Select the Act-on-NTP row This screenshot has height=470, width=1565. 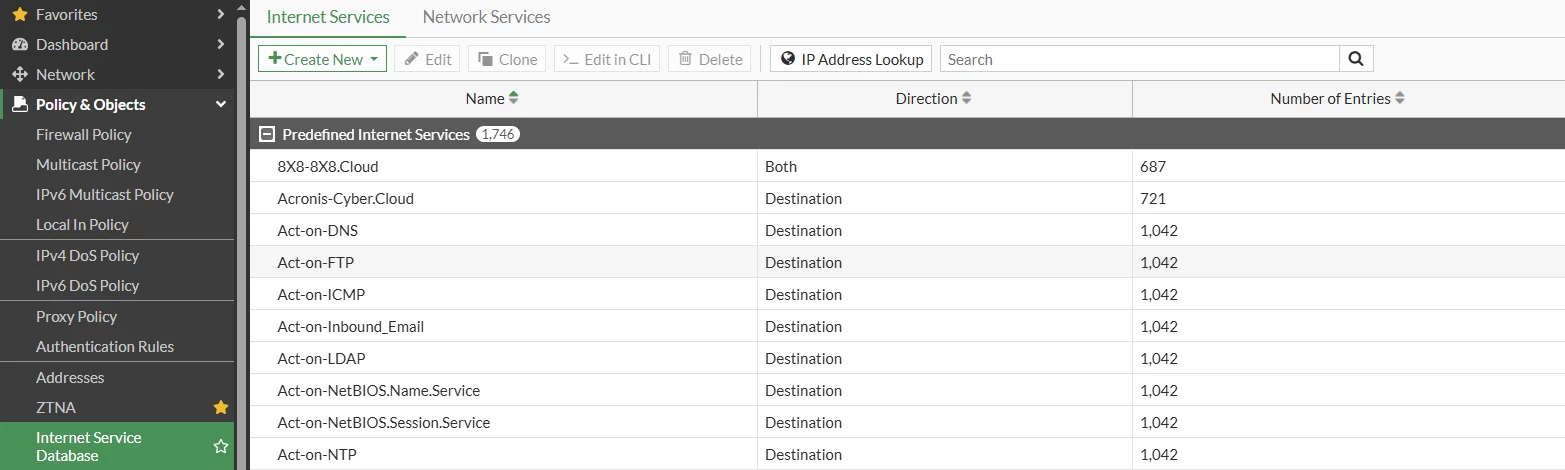coord(907,454)
